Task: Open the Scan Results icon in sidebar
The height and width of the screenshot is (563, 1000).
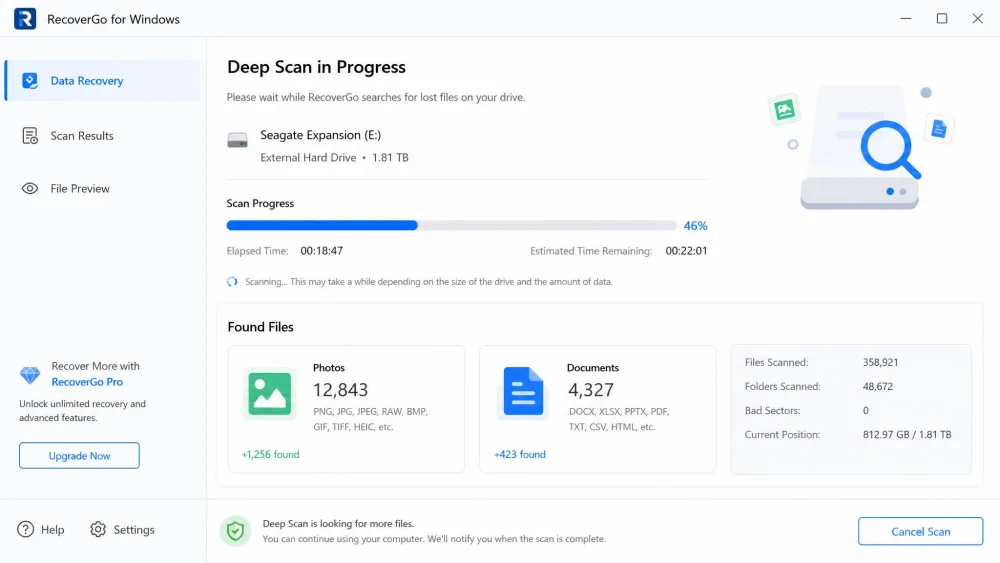Action: (30, 135)
